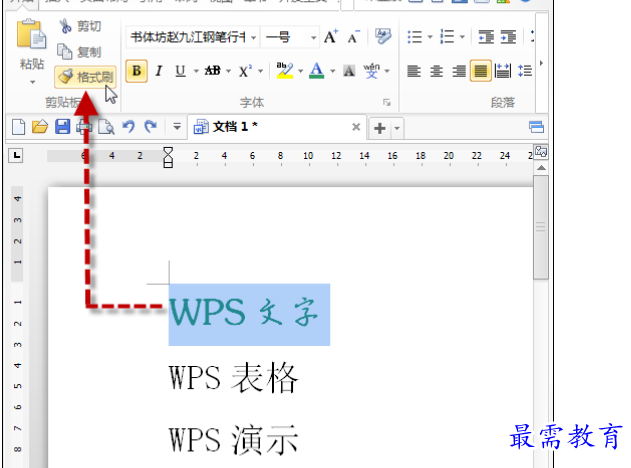This screenshot has height=468, width=631.
Task: Open the phonetic guide dropdown arrow
Action: (x=387, y=71)
